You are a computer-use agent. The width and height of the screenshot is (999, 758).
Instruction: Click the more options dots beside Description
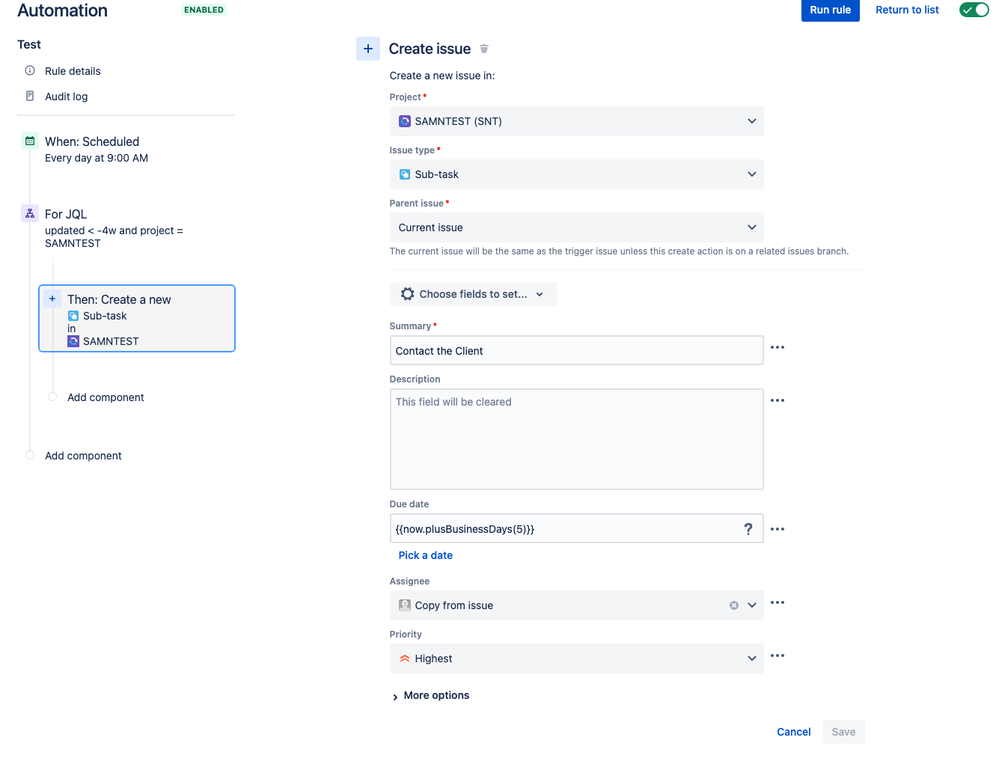tap(777, 401)
